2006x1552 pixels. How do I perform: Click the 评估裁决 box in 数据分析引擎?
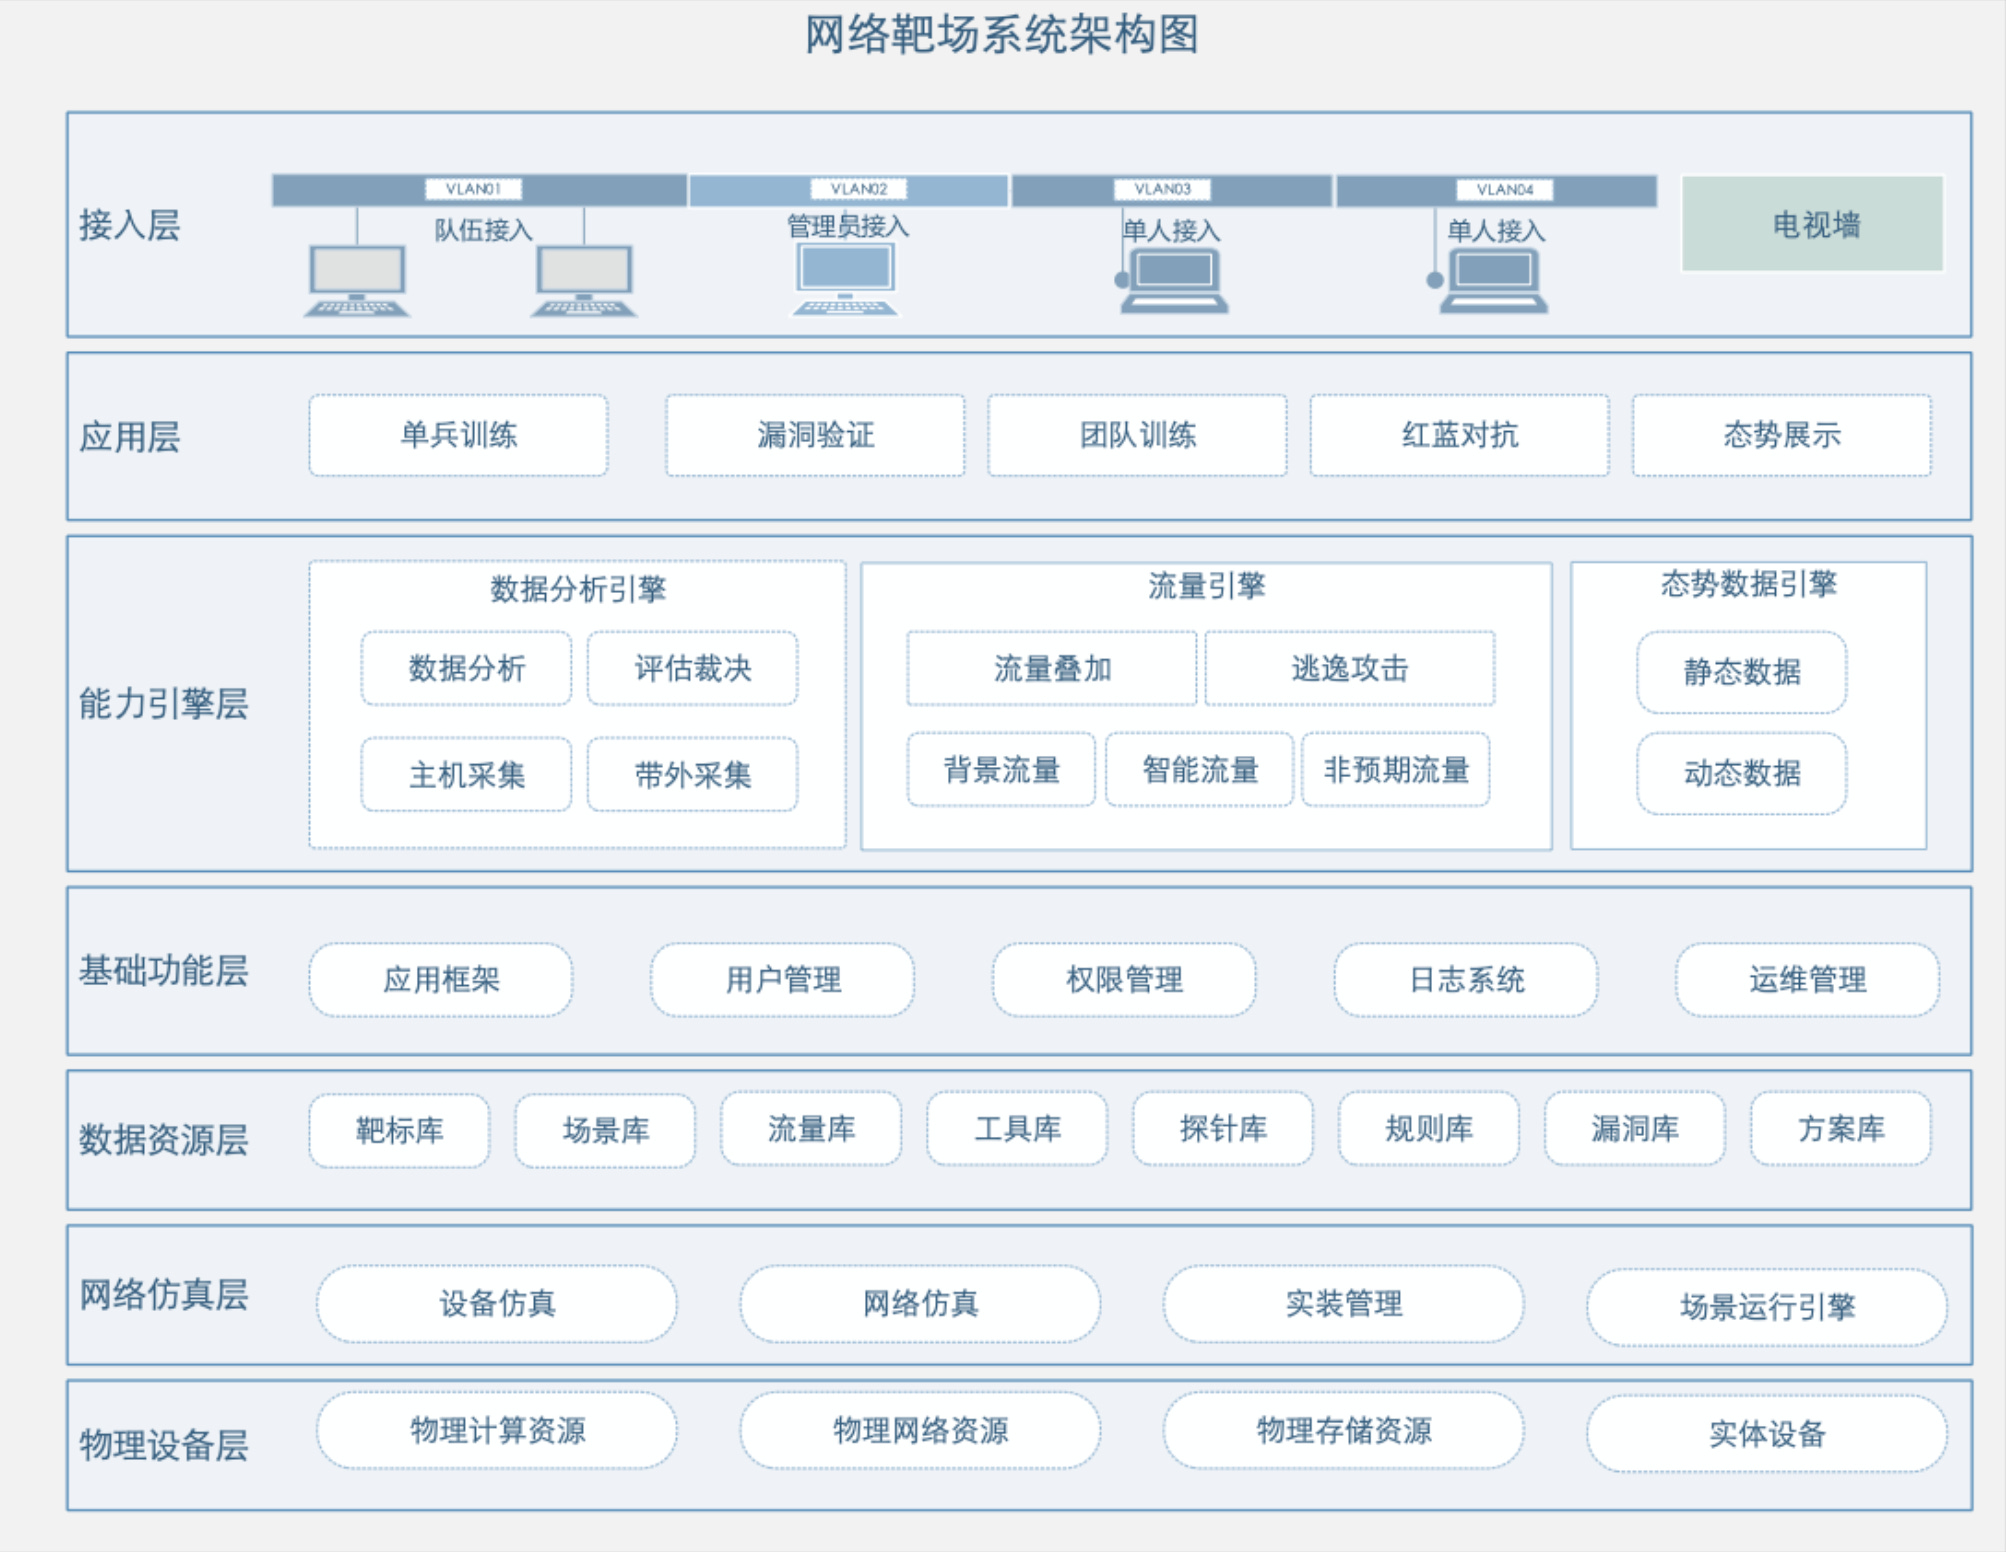692,668
